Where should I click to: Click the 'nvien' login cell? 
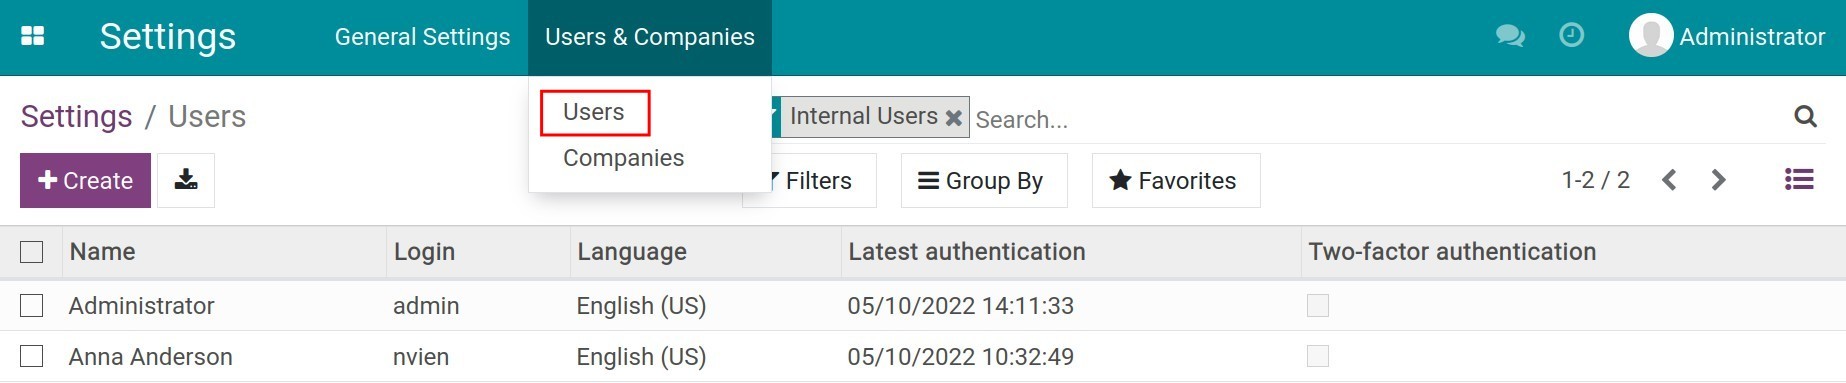click(421, 357)
